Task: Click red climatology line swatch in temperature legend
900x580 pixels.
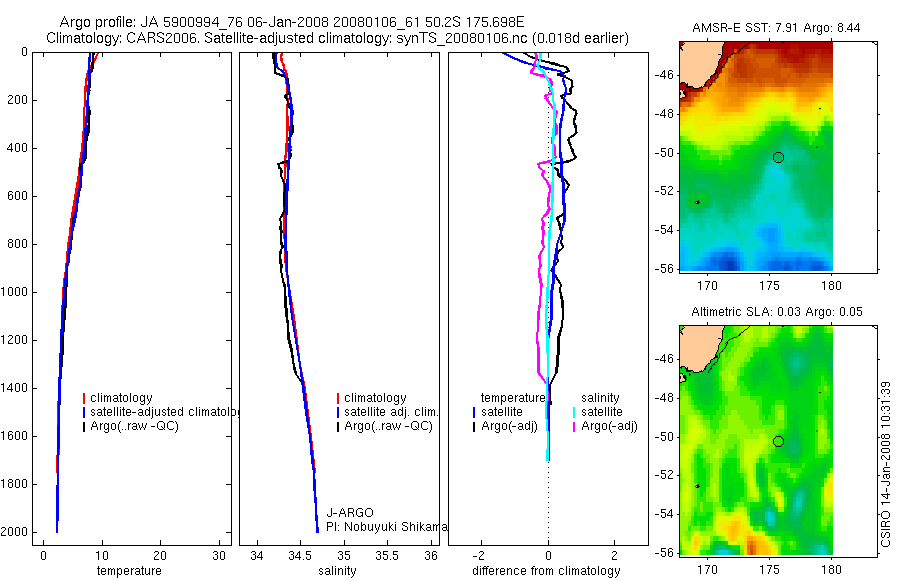Action: pyautogui.click(x=84, y=398)
